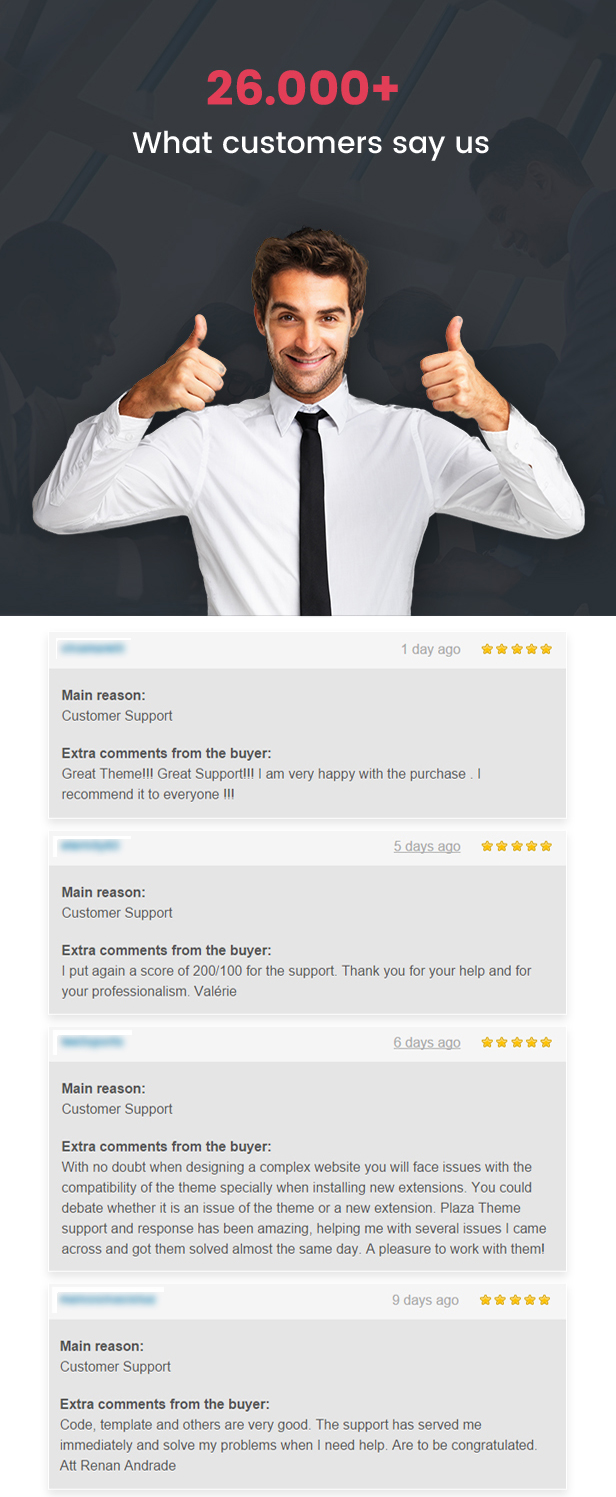
Task: Click the '26.000+' headline
Action: tap(303, 89)
